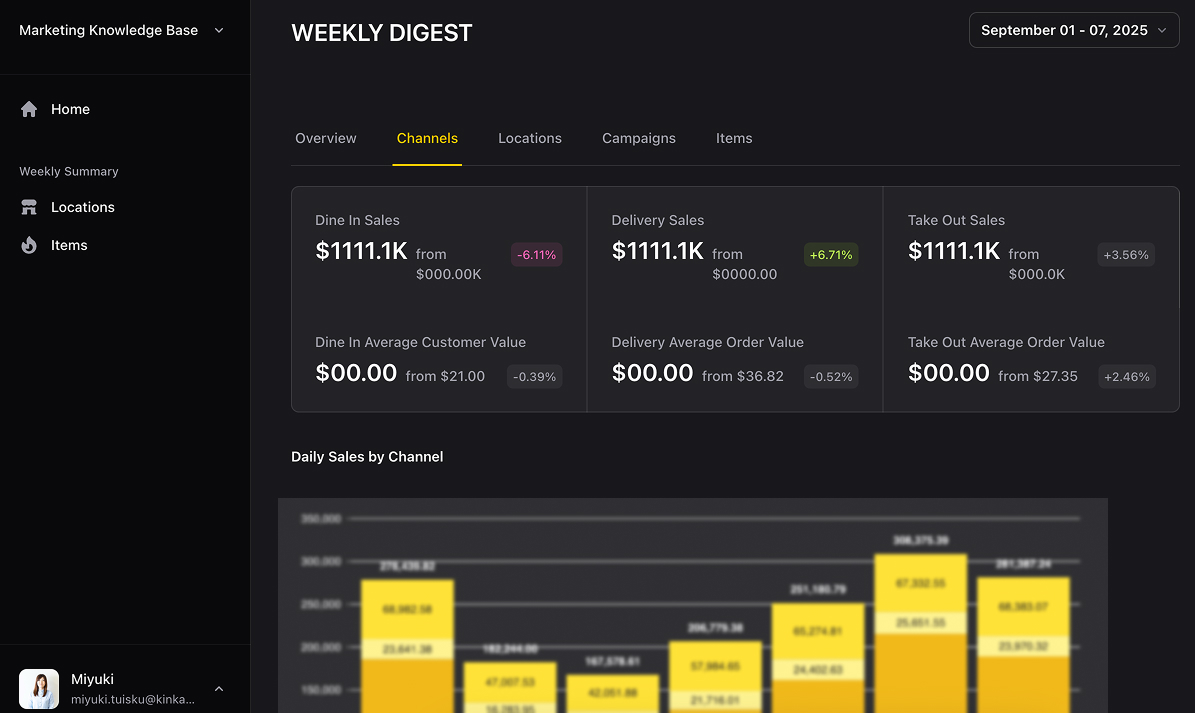Open the Locations tab in digest
This screenshot has width=1195, height=713.
(529, 138)
